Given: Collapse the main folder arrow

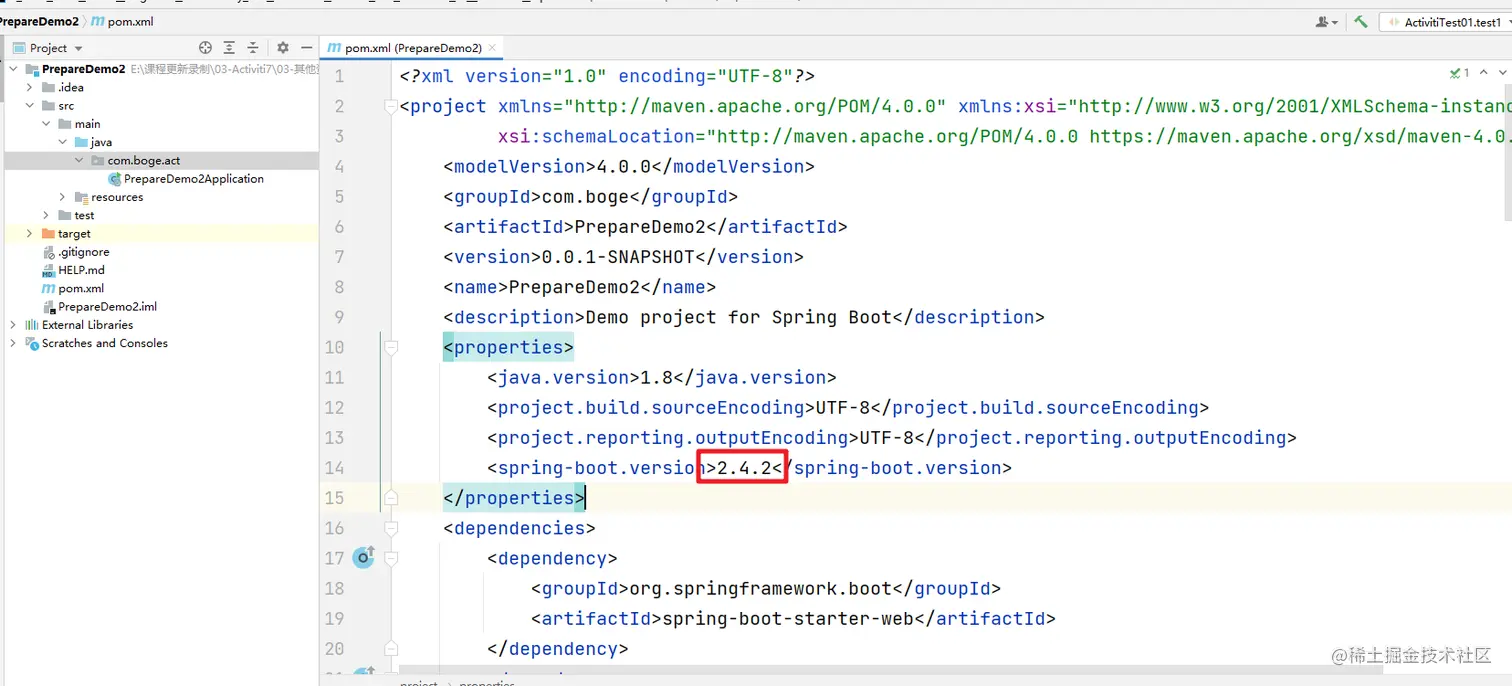Looking at the screenshot, I should 46,124.
